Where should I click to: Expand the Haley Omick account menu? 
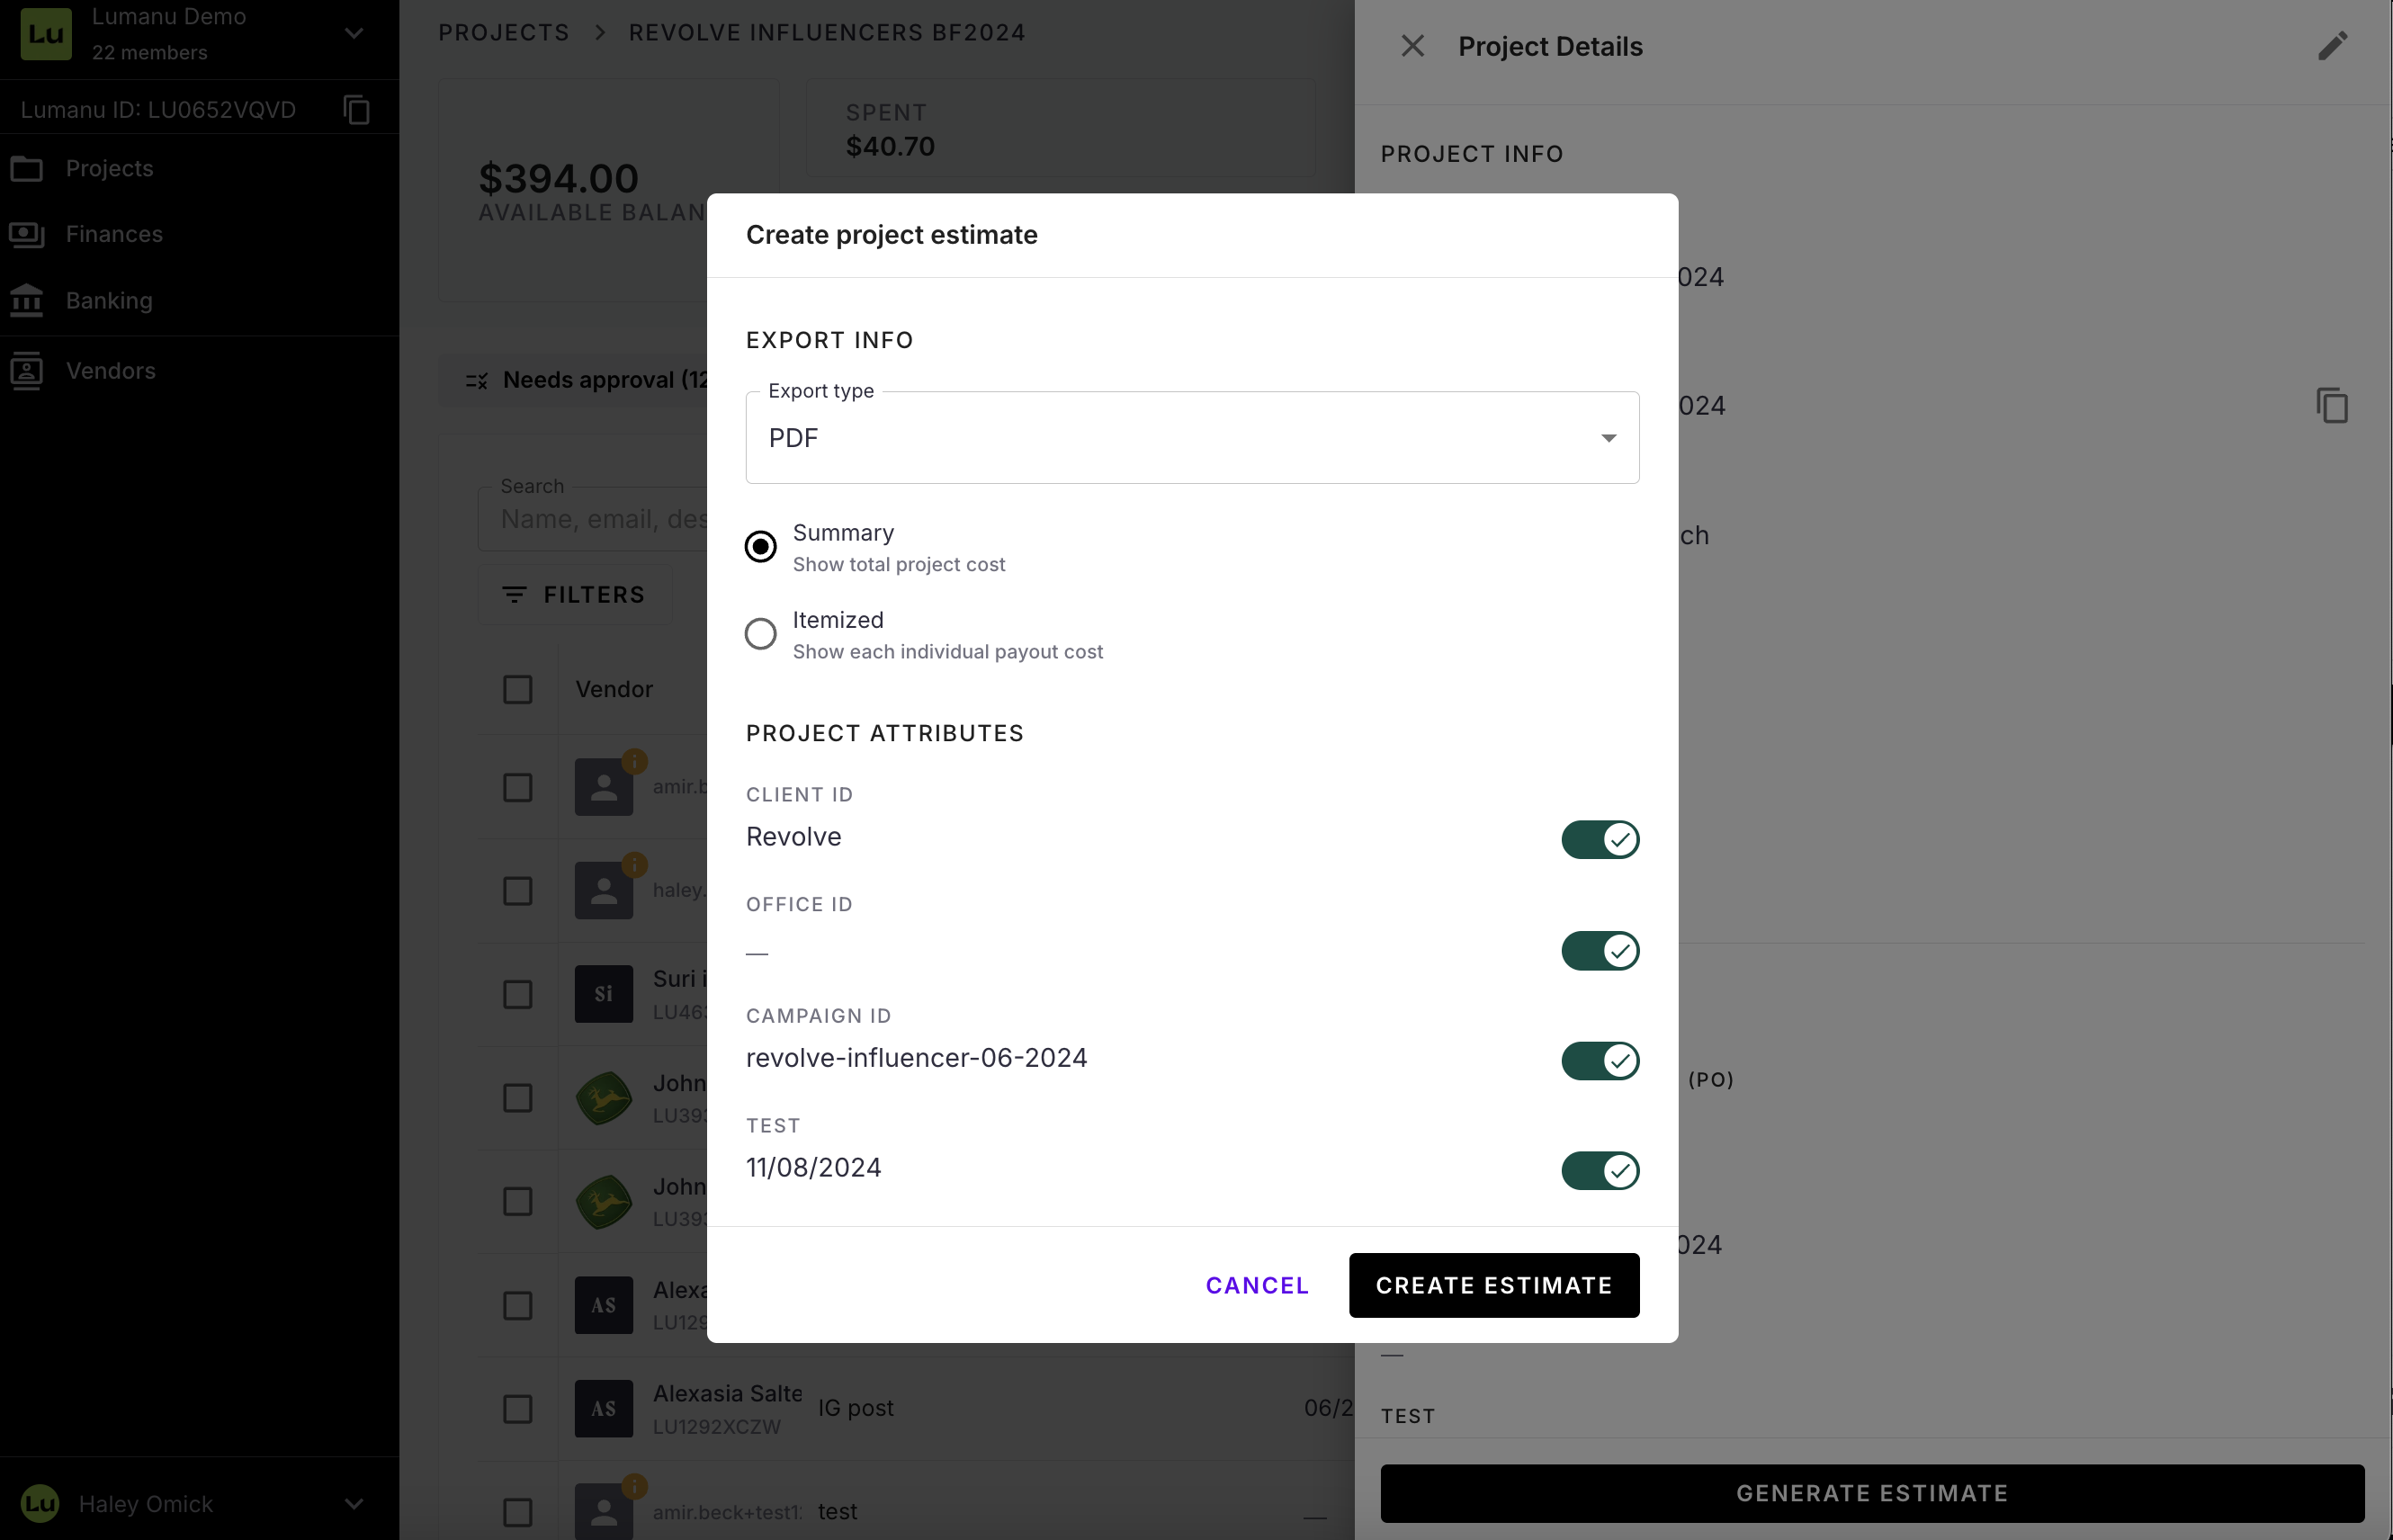click(353, 1504)
